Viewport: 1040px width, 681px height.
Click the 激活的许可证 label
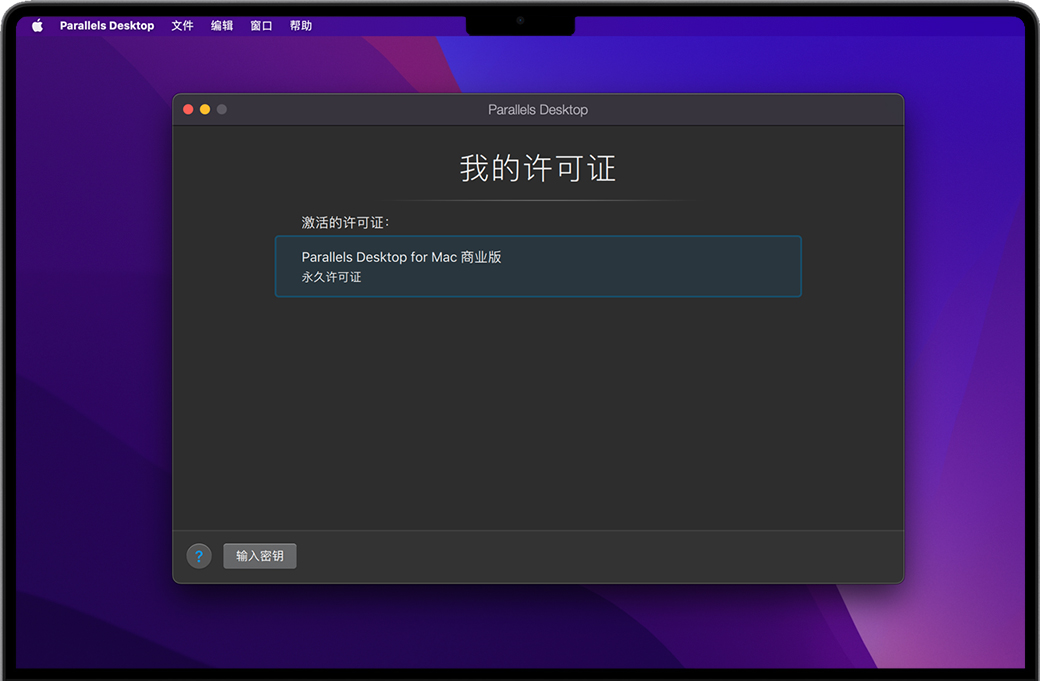[345, 223]
